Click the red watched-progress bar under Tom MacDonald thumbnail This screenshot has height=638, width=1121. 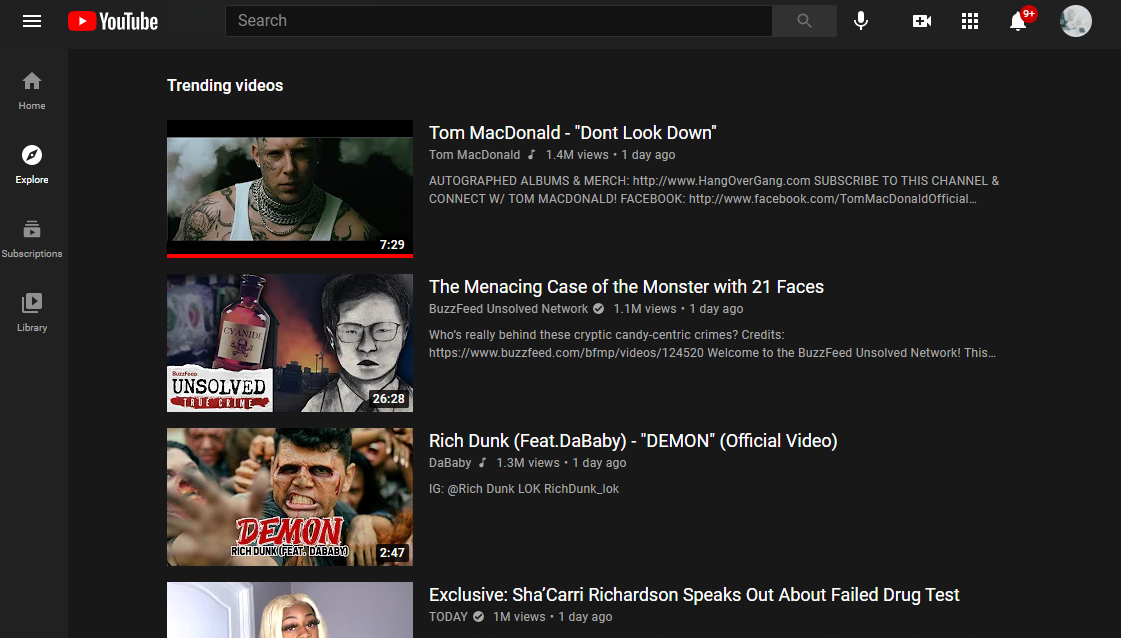pyautogui.click(x=289, y=256)
